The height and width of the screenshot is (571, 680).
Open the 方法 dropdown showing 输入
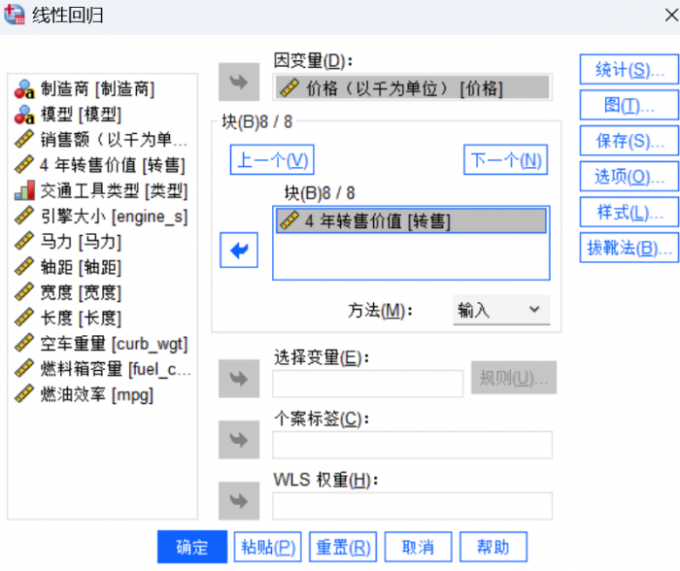(502, 310)
